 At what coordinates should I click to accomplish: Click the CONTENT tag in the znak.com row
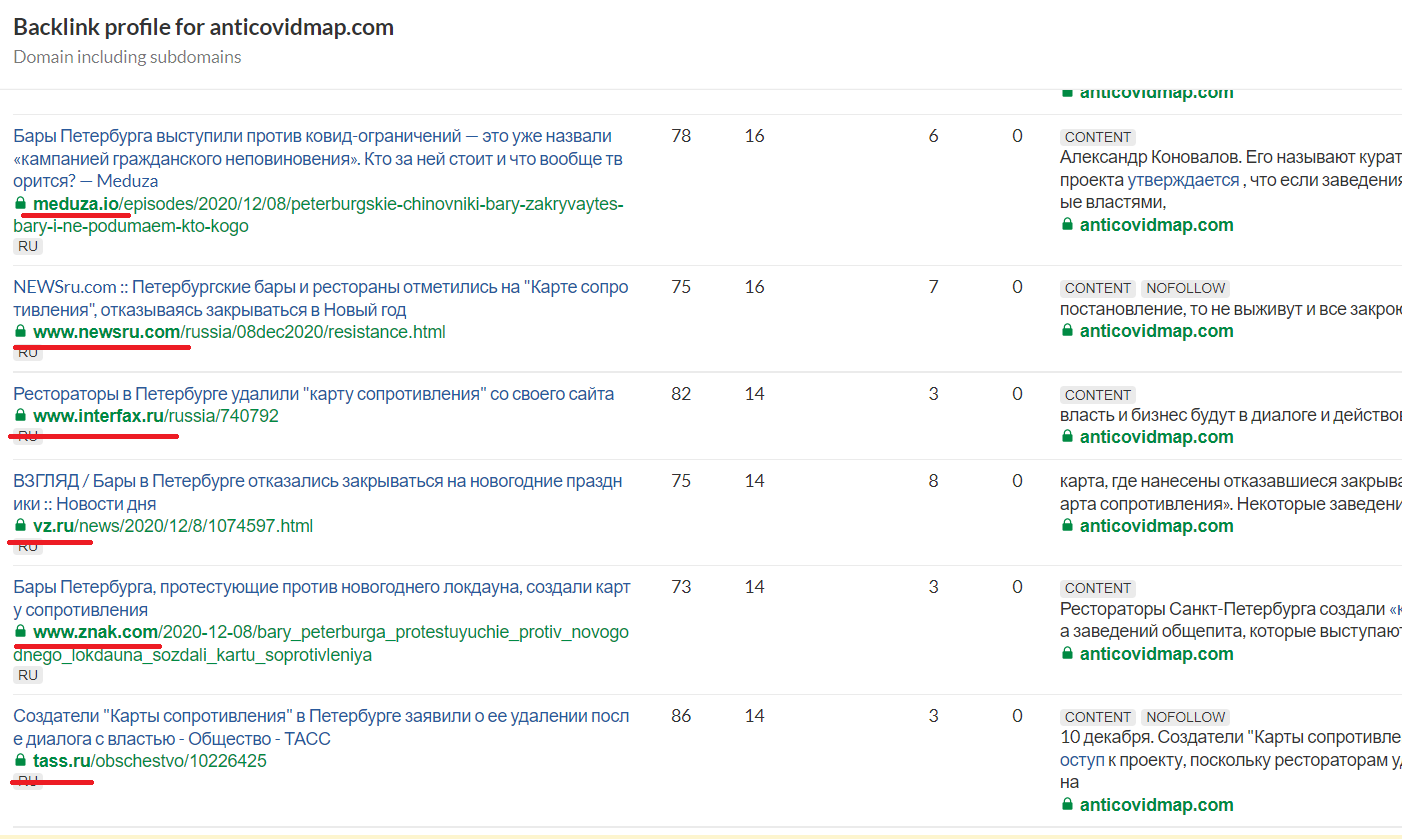point(1098,588)
